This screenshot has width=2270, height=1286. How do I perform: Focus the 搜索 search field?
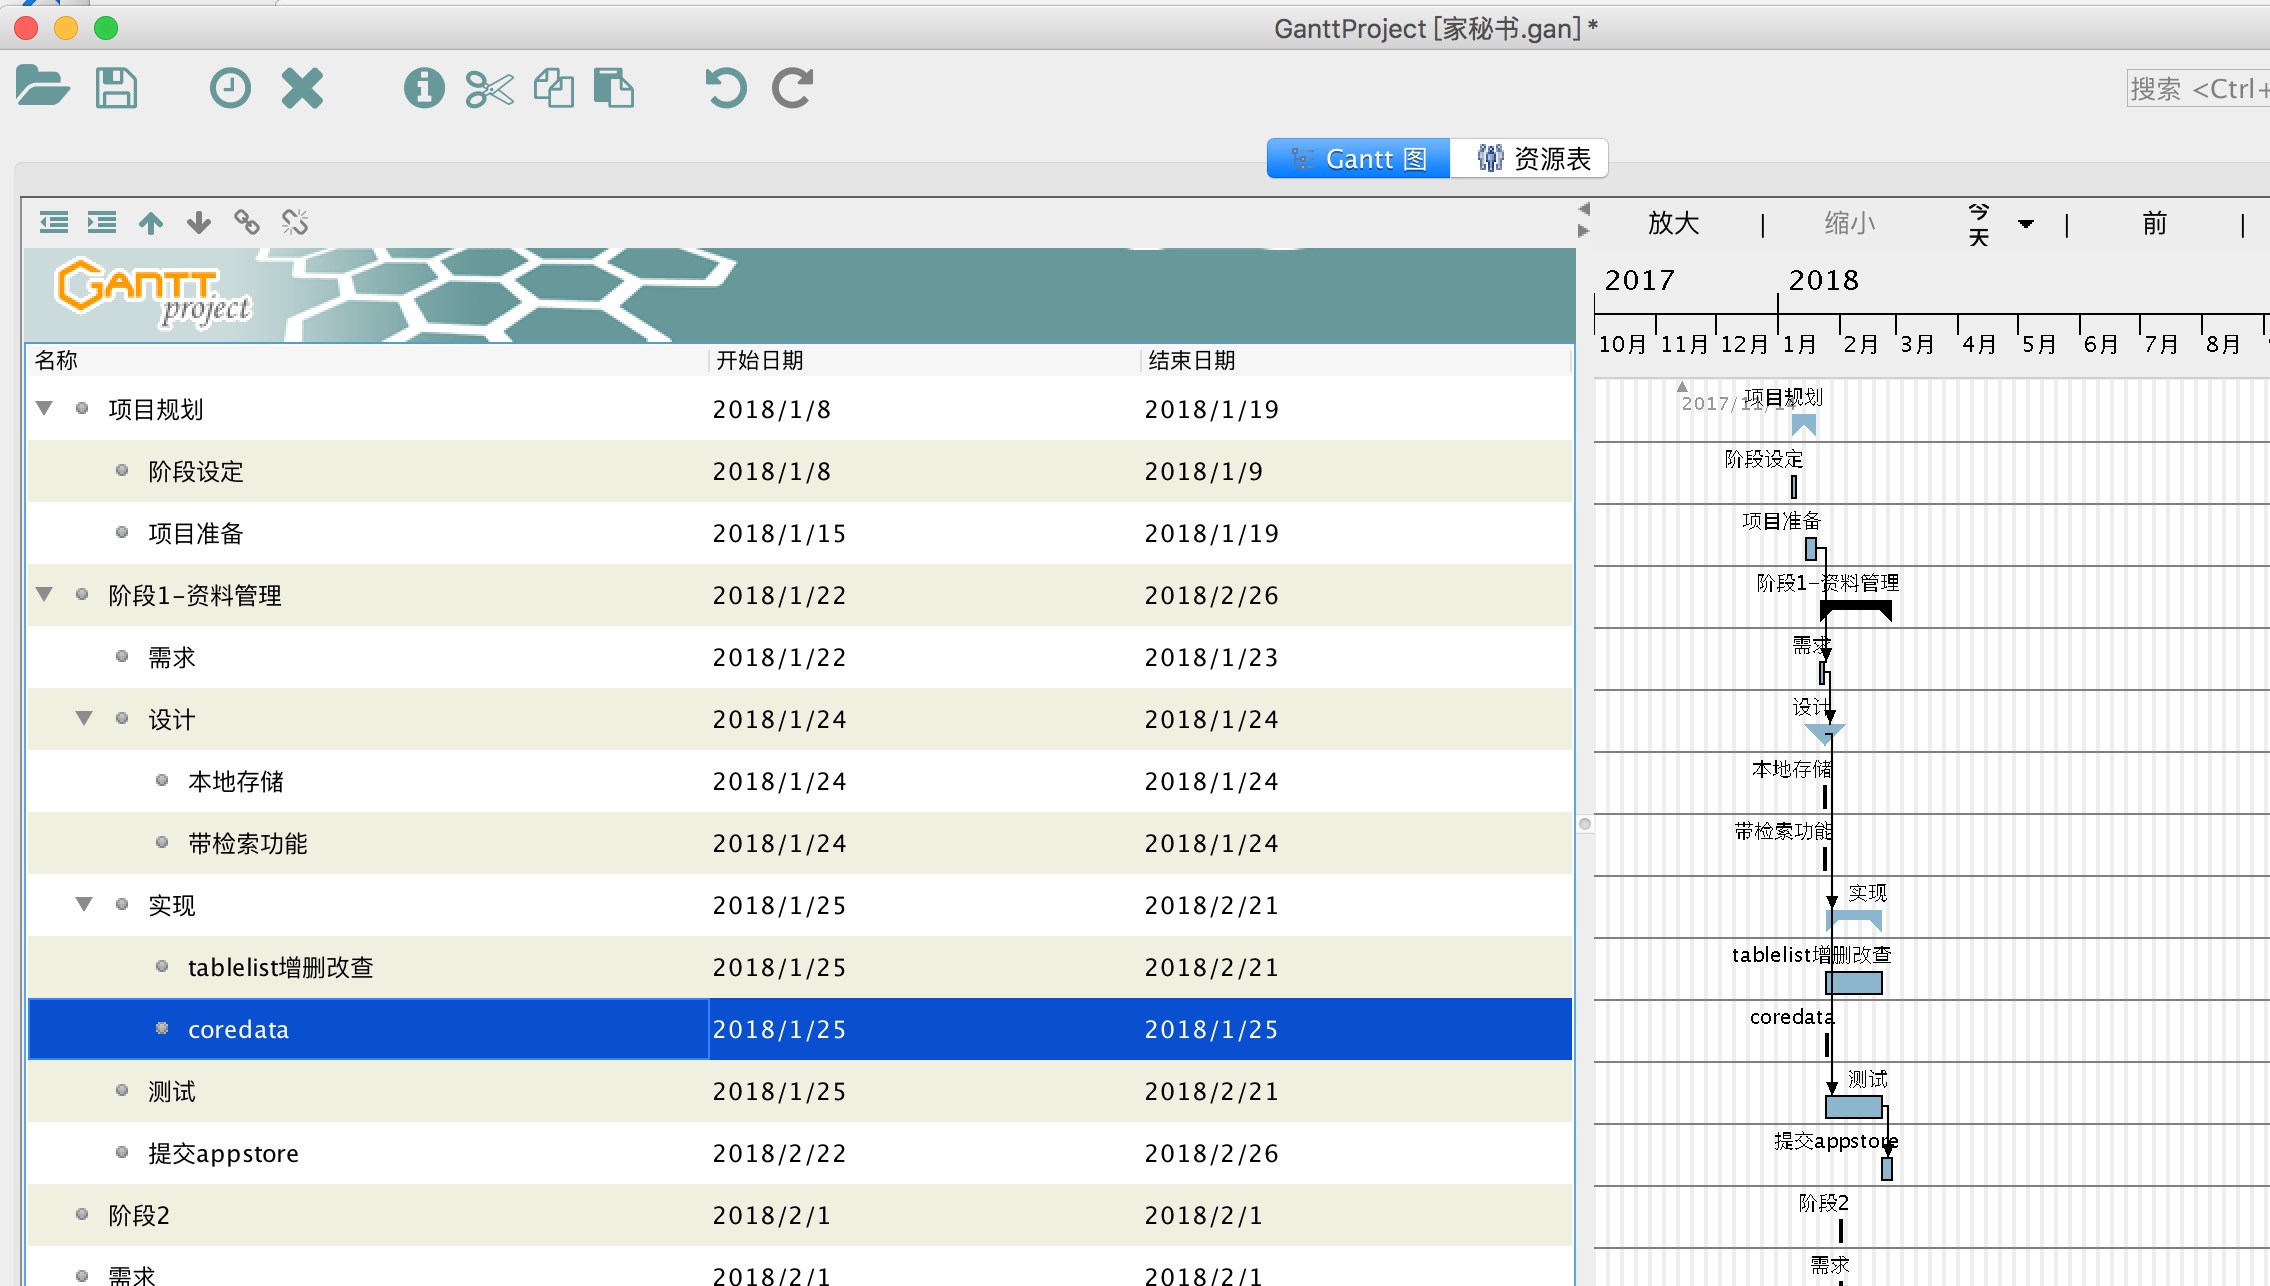point(2198,89)
